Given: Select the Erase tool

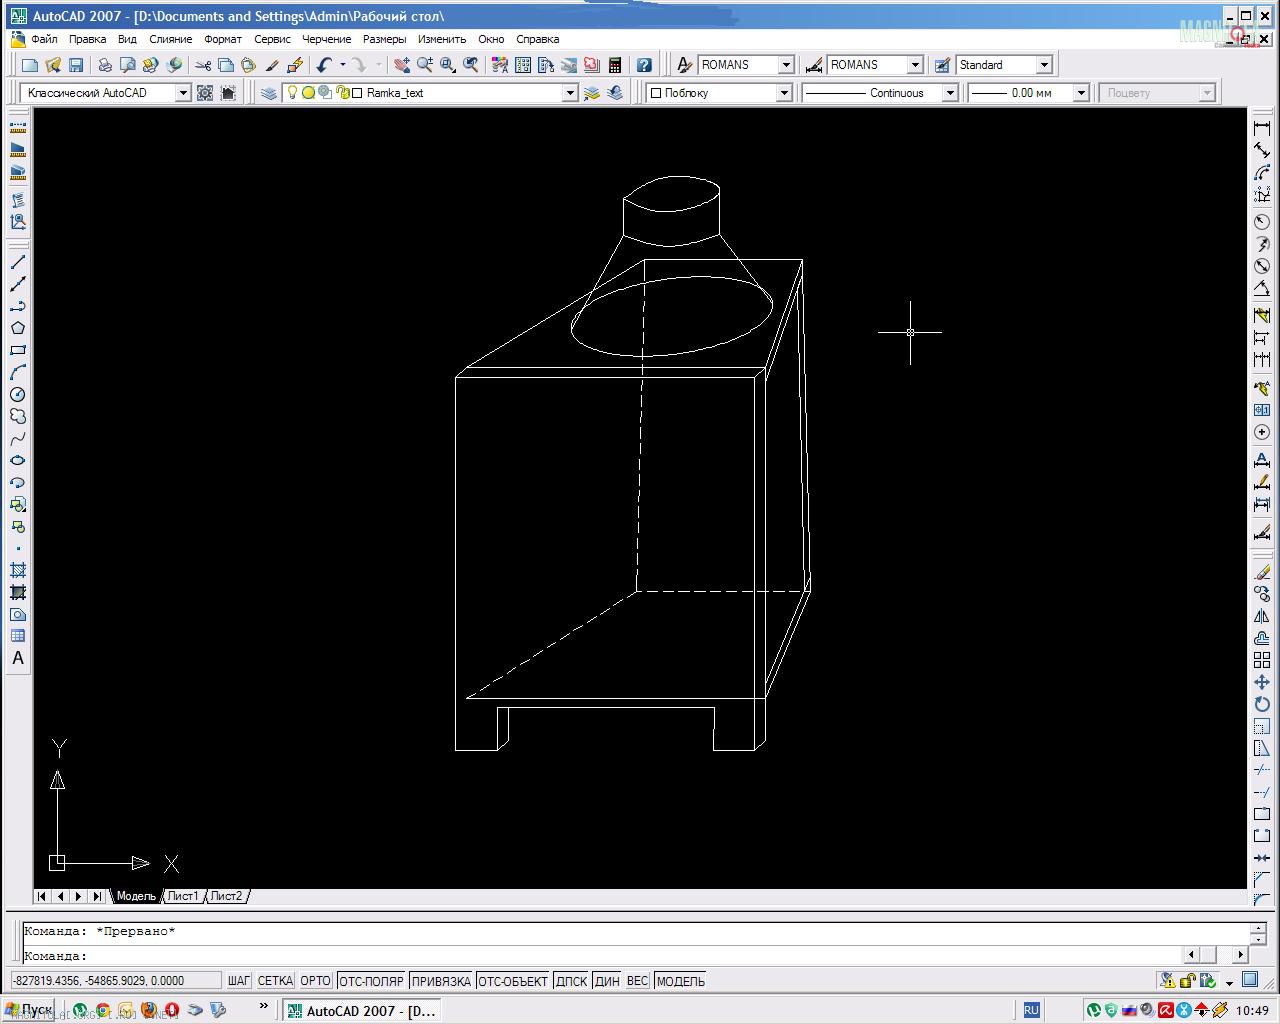Looking at the screenshot, I should coord(1262,572).
